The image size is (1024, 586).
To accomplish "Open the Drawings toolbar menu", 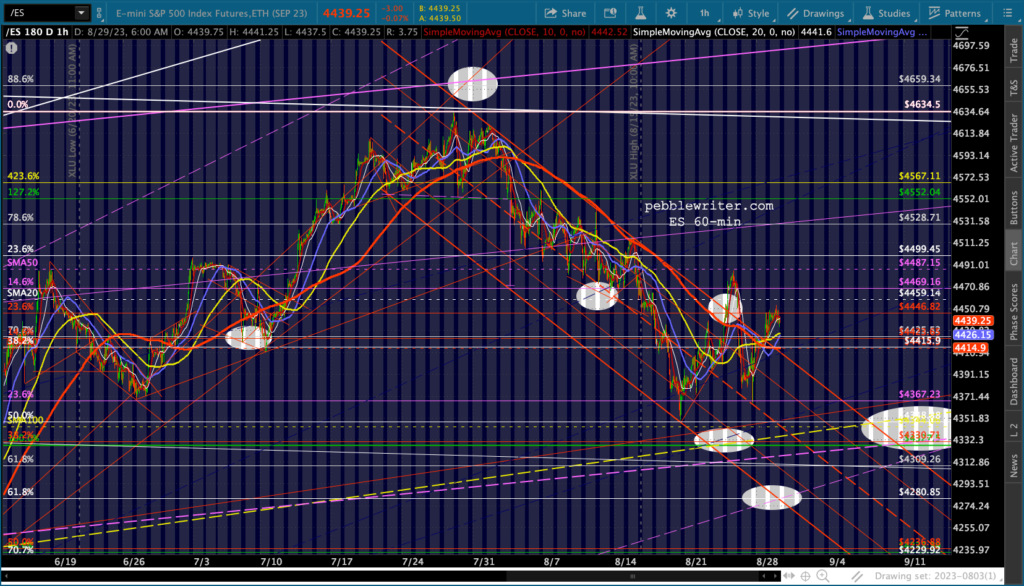I will click(x=815, y=13).
